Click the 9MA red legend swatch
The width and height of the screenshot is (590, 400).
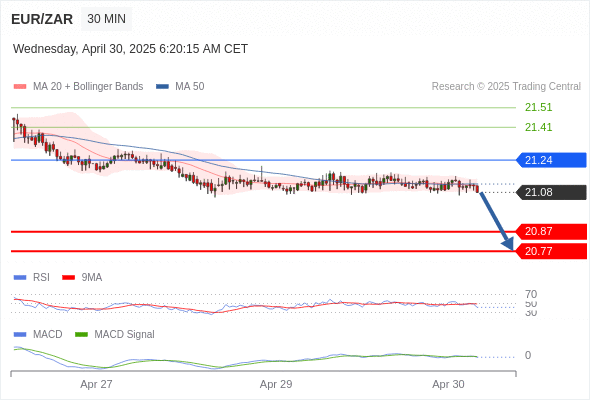click(x=68, y=278)
